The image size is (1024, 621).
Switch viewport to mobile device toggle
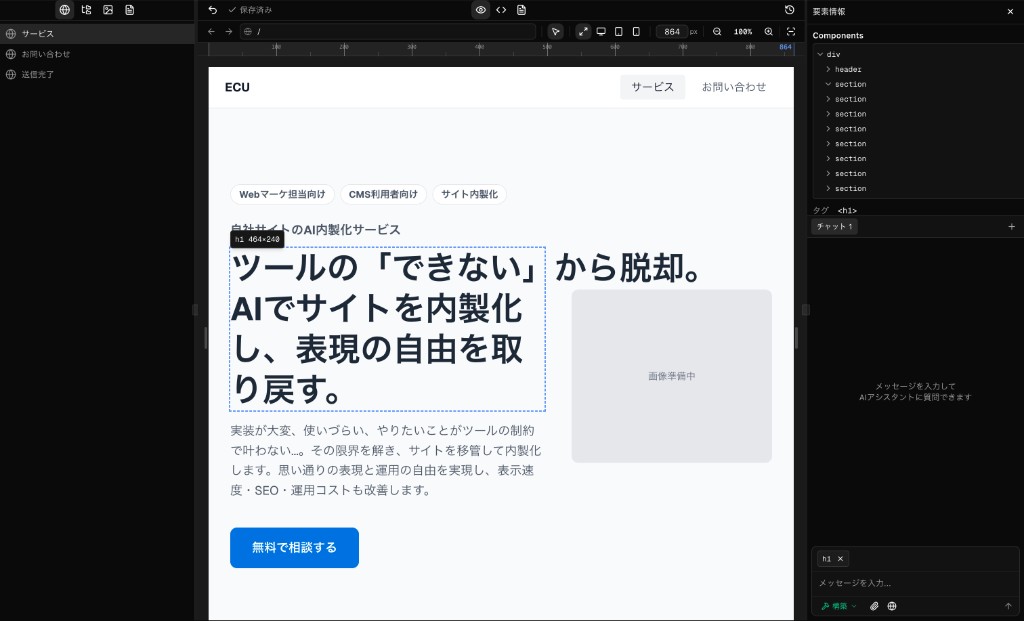tap(635, 31)
